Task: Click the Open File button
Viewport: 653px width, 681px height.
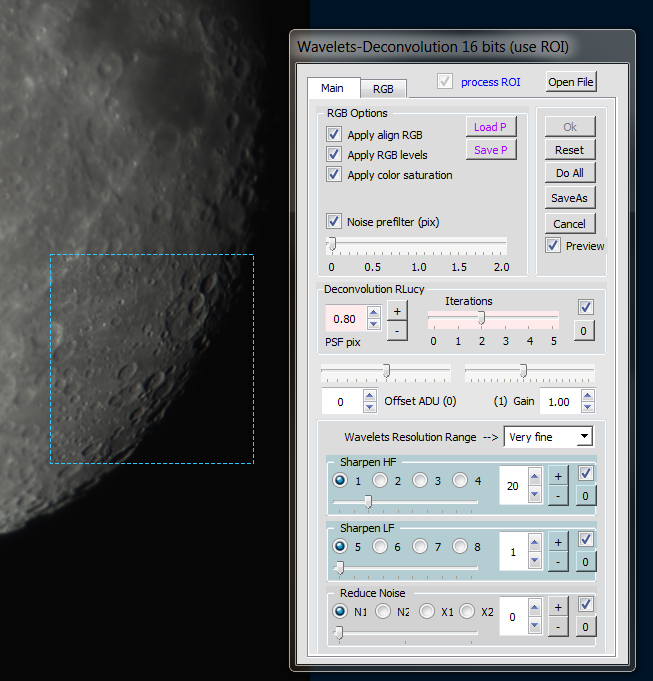Action: coord(571,82)
